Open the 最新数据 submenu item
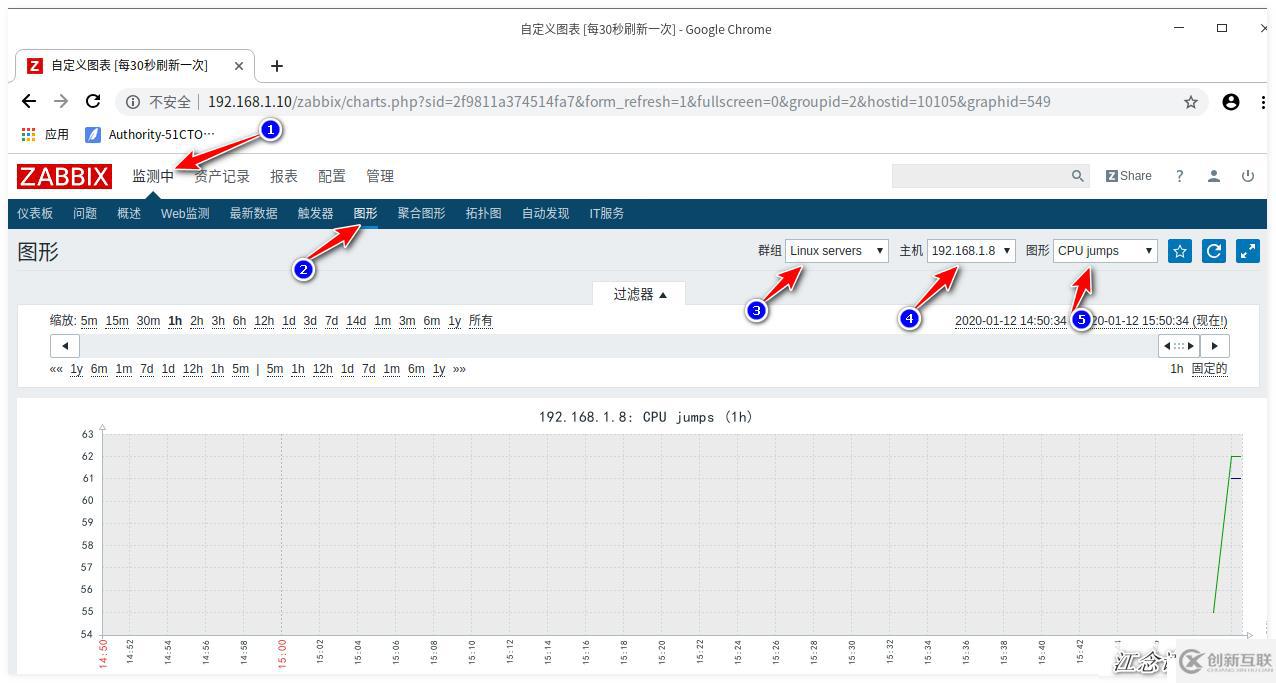The image size is (1276, 683). 254,214
